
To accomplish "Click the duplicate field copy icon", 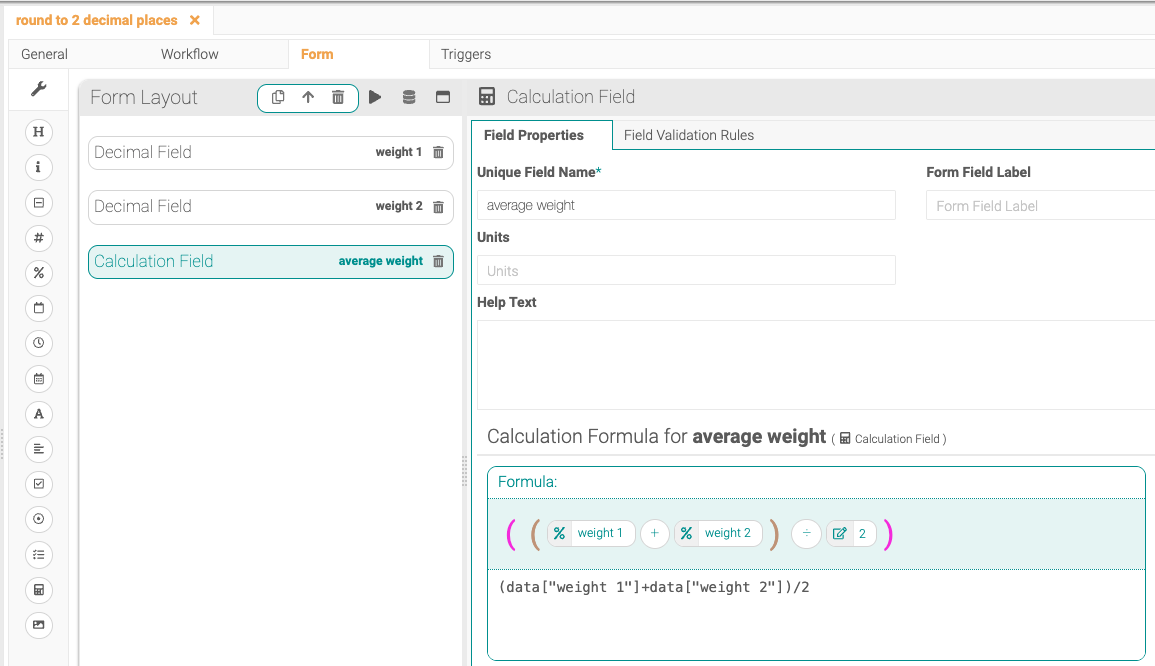I will pyautogui.click(x=278, y=97).
